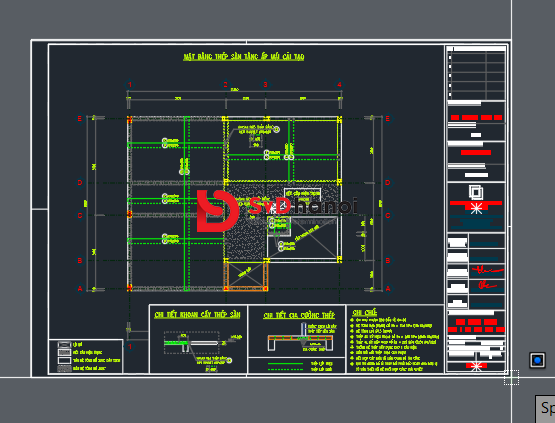
Task: Click the overlapping squares logo in title block
Action: 476,192
